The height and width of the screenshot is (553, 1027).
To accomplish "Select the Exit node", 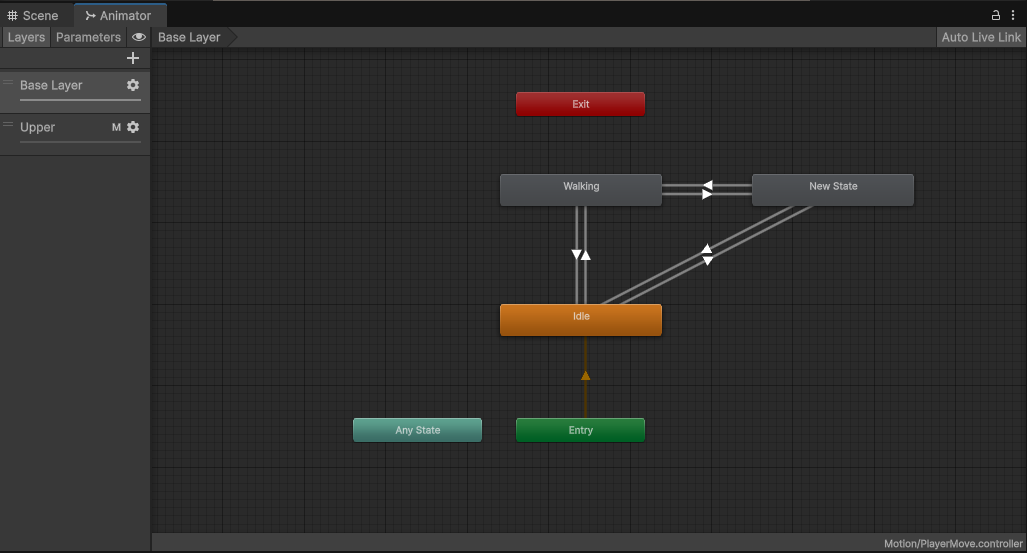I will click(x=580, y=104).
